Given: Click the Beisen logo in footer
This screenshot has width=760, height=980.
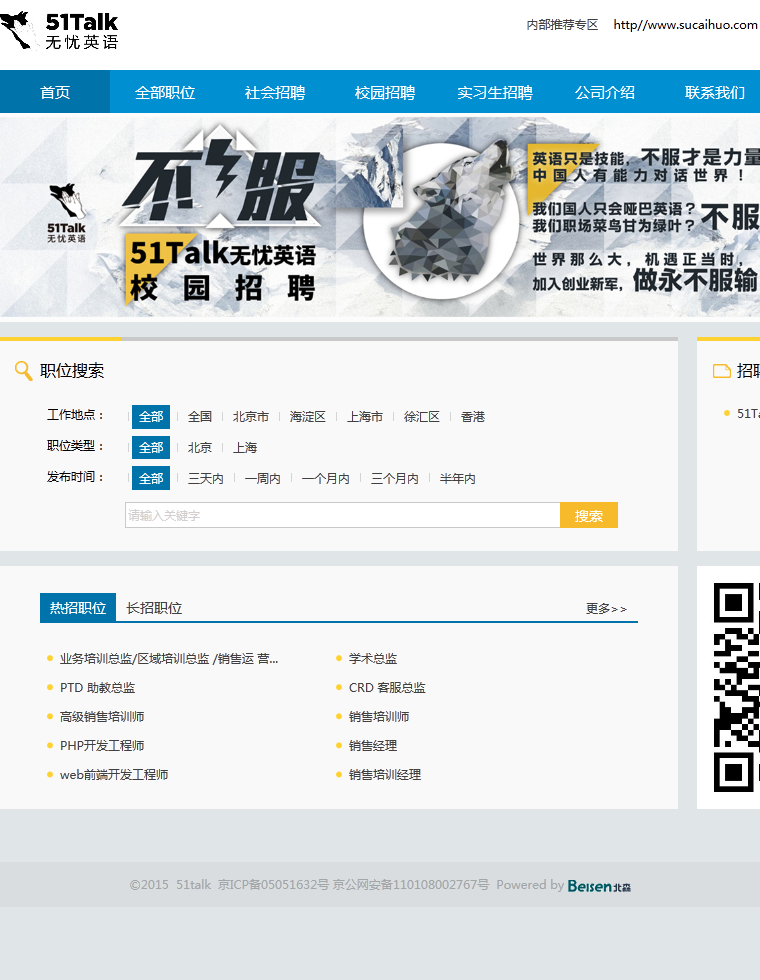Looking at the screenshot, I should (599, 886).
